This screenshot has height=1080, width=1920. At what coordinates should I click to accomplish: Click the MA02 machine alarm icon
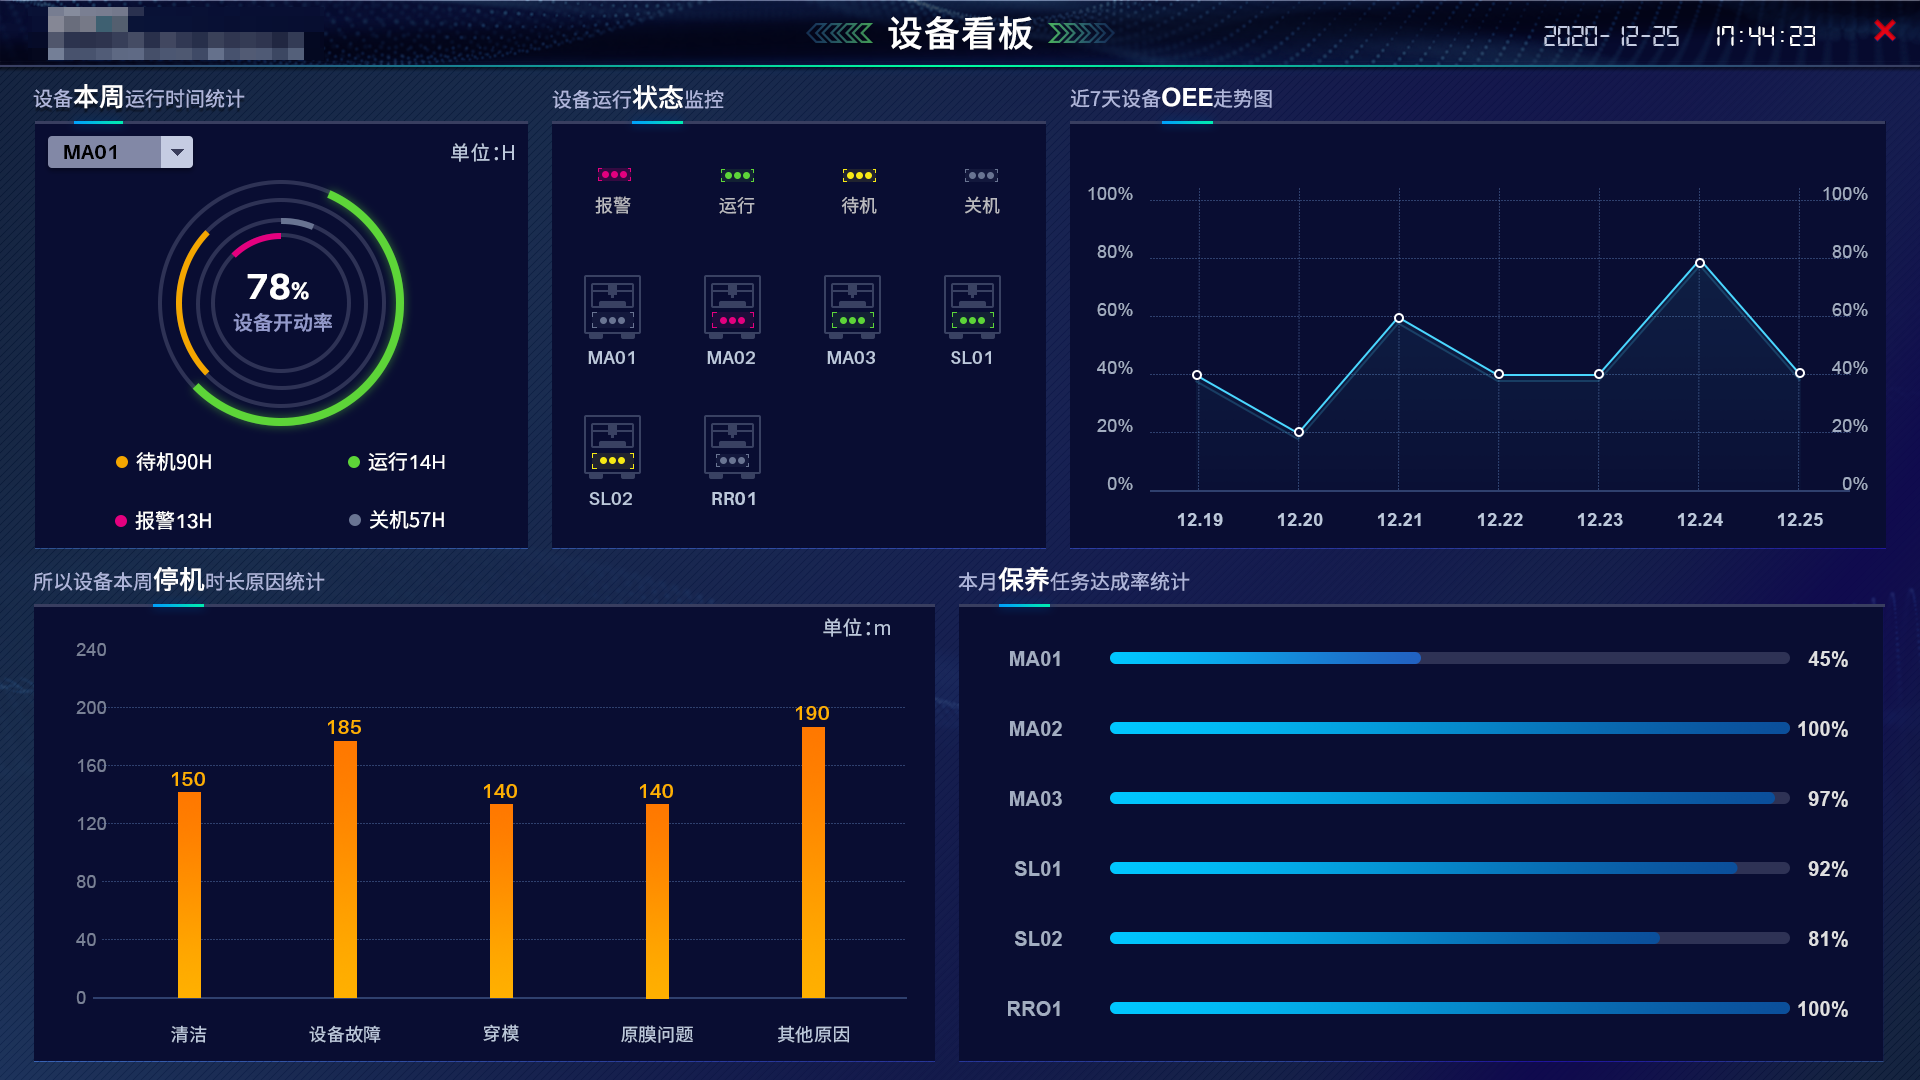[732, 306]
